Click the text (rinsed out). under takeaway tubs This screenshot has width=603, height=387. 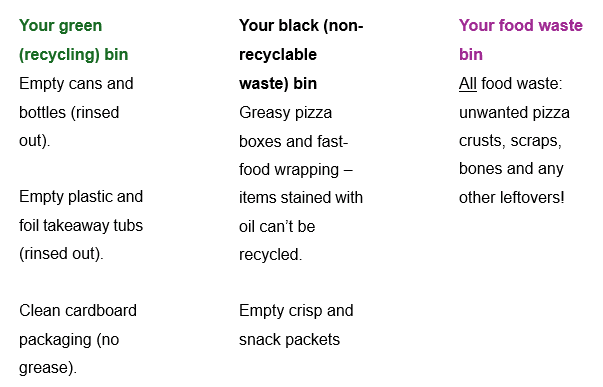click(61, 254)
